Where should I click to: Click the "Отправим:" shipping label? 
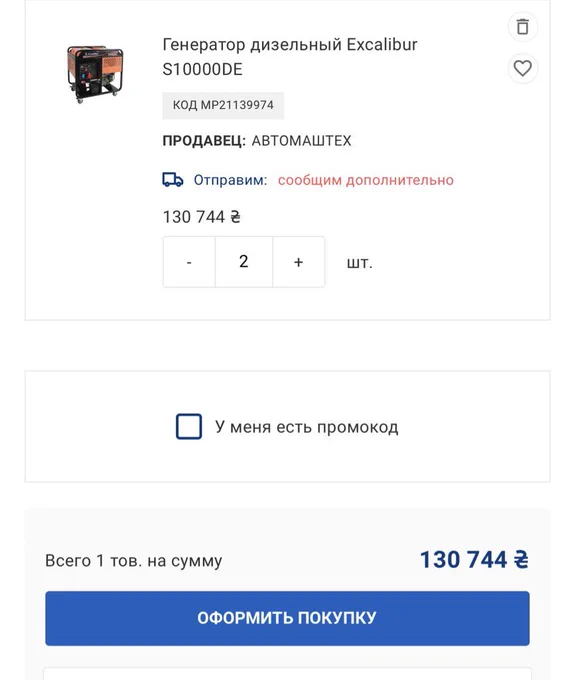coord(230,180)
